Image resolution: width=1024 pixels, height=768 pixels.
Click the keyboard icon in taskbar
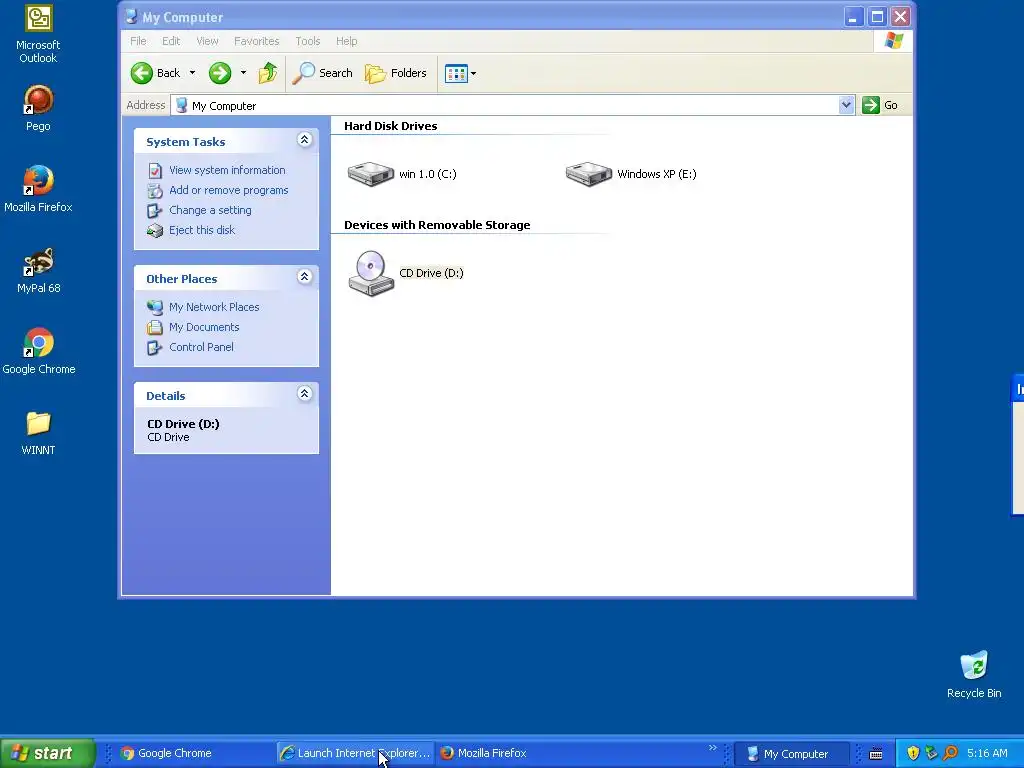point(876,754)
